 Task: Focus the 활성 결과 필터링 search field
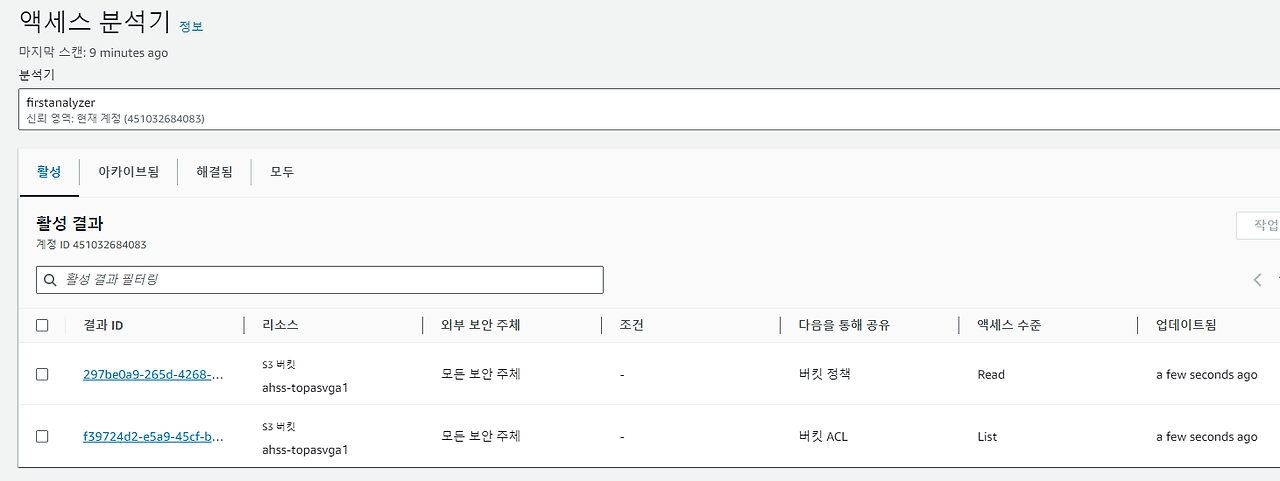click(x=320, y=280)
